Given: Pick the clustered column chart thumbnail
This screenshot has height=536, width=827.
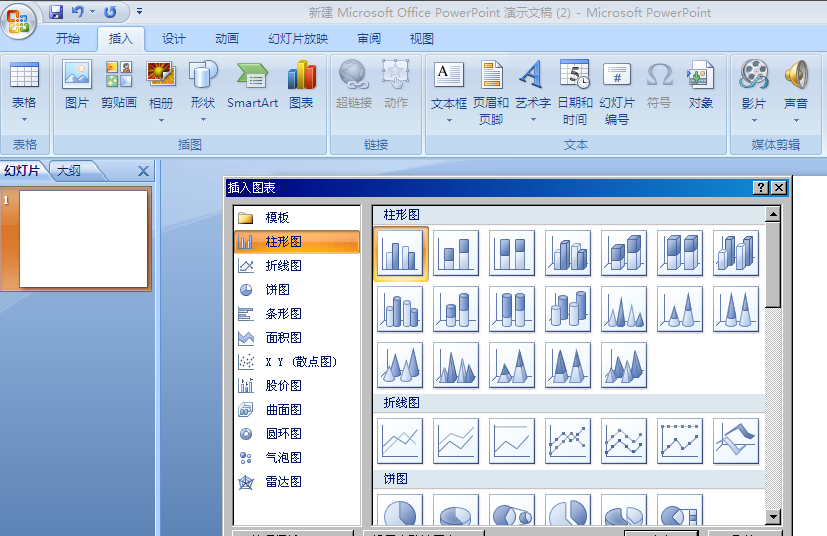Looking at the screenshot, I should (400, 253).
